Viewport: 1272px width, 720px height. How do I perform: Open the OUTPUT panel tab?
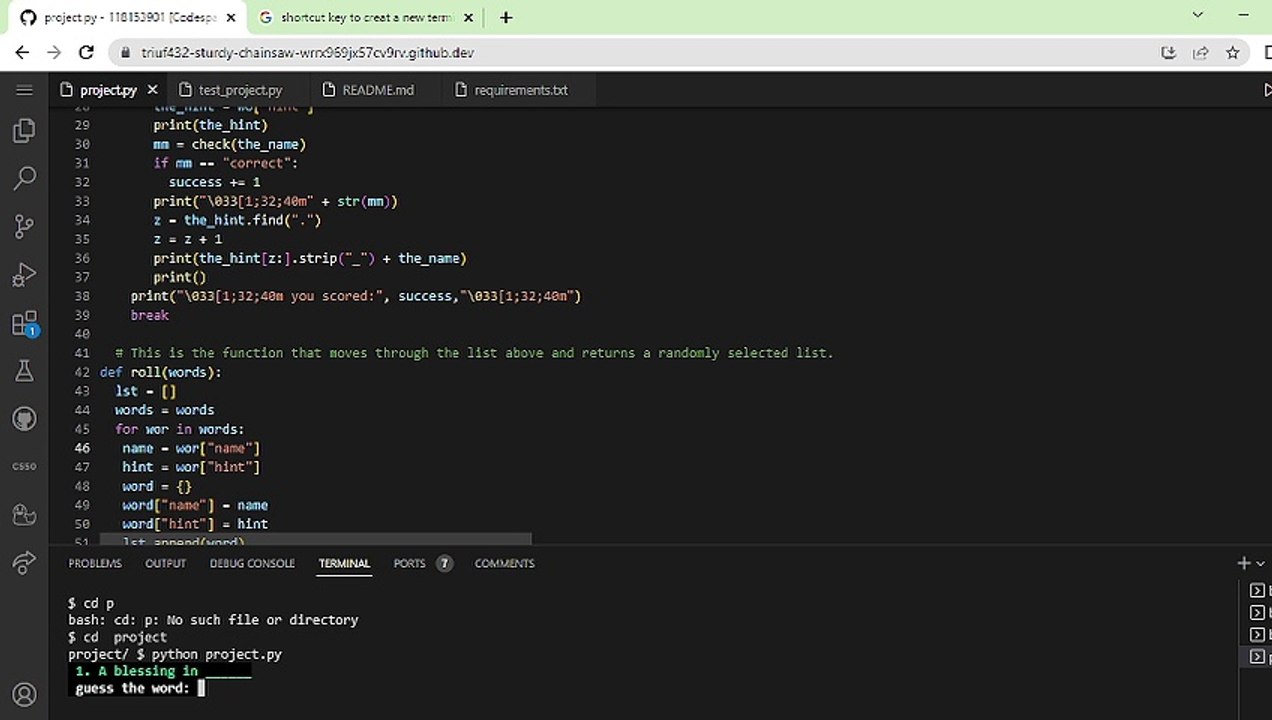pos(166,564)
